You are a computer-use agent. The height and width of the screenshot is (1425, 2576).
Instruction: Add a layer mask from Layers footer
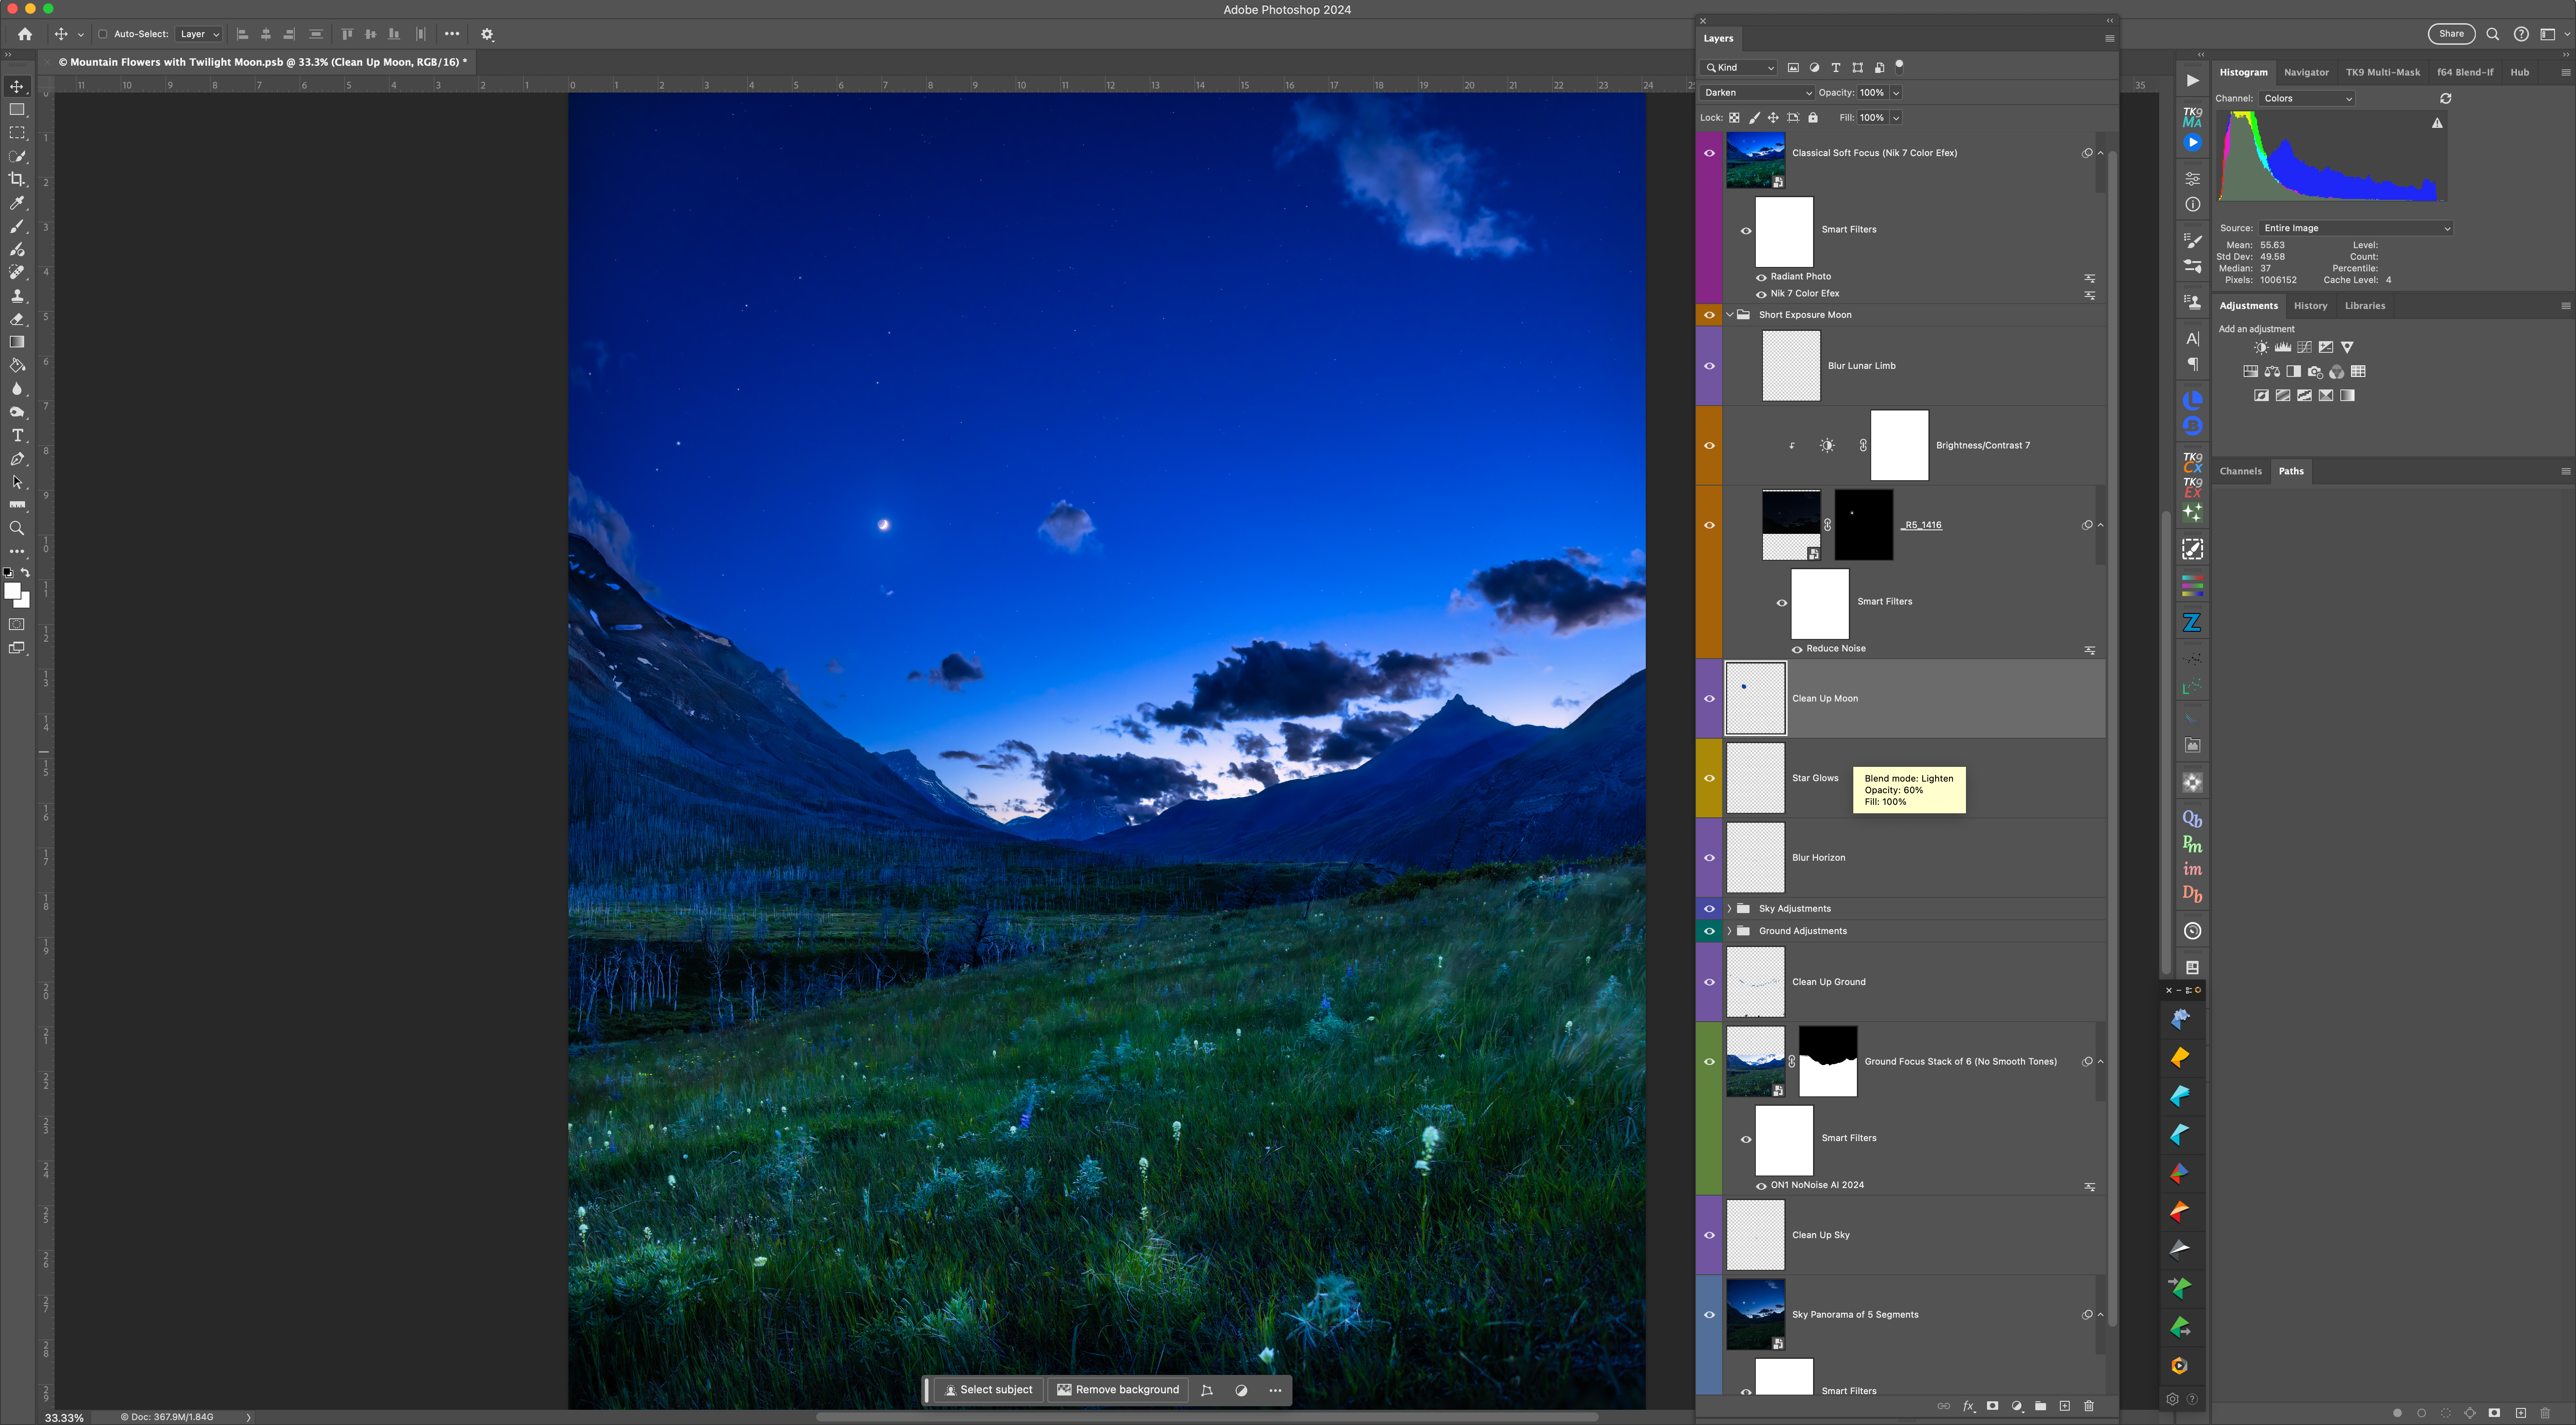click(x=1992, y=1406)
